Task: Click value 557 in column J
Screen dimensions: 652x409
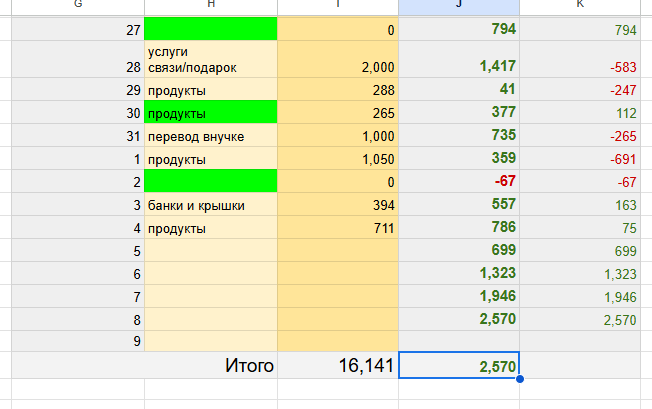Action: [x=459, y=204]
